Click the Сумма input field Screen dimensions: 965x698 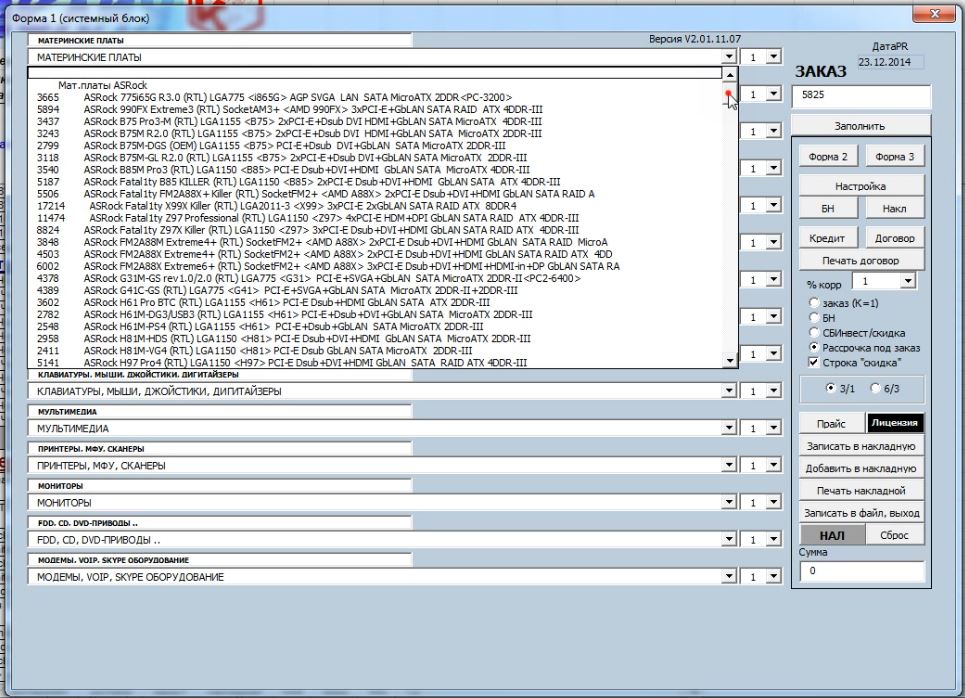click(862, 571)
